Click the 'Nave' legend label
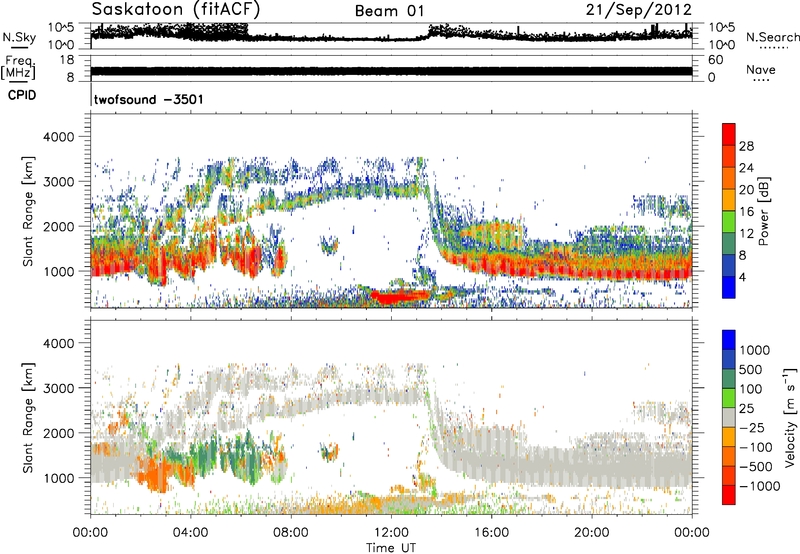 pyautogui.click(x=761, y=69)
